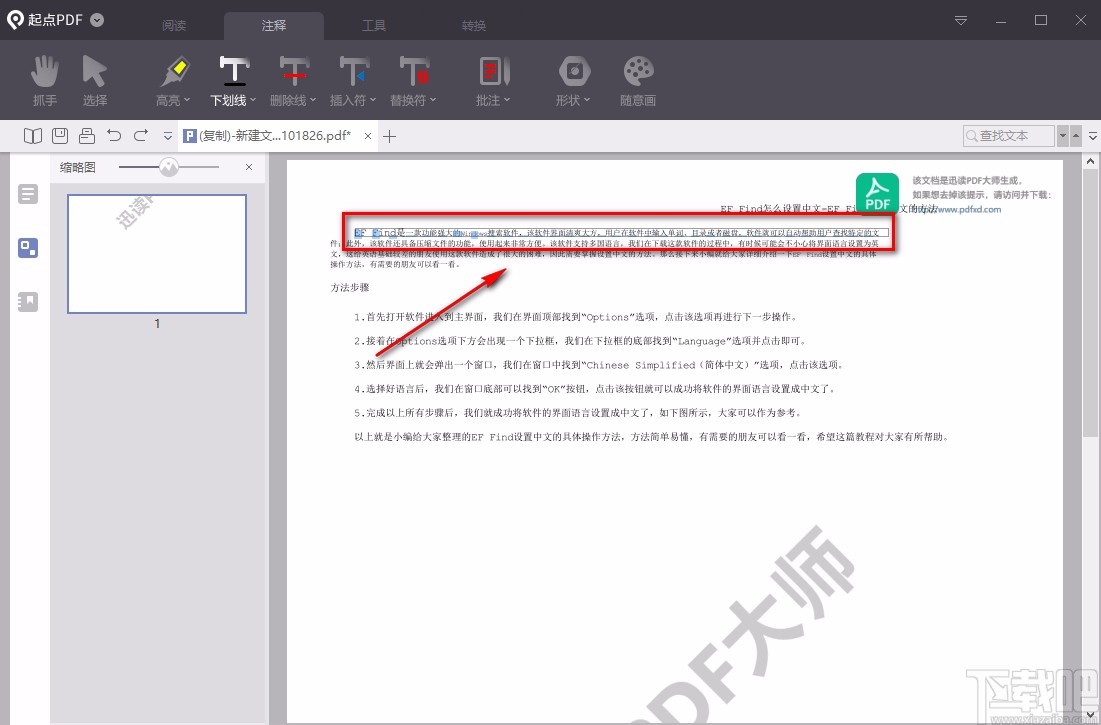
Task: Open the Comment note (批注) tool
Action: coord(494,72)
